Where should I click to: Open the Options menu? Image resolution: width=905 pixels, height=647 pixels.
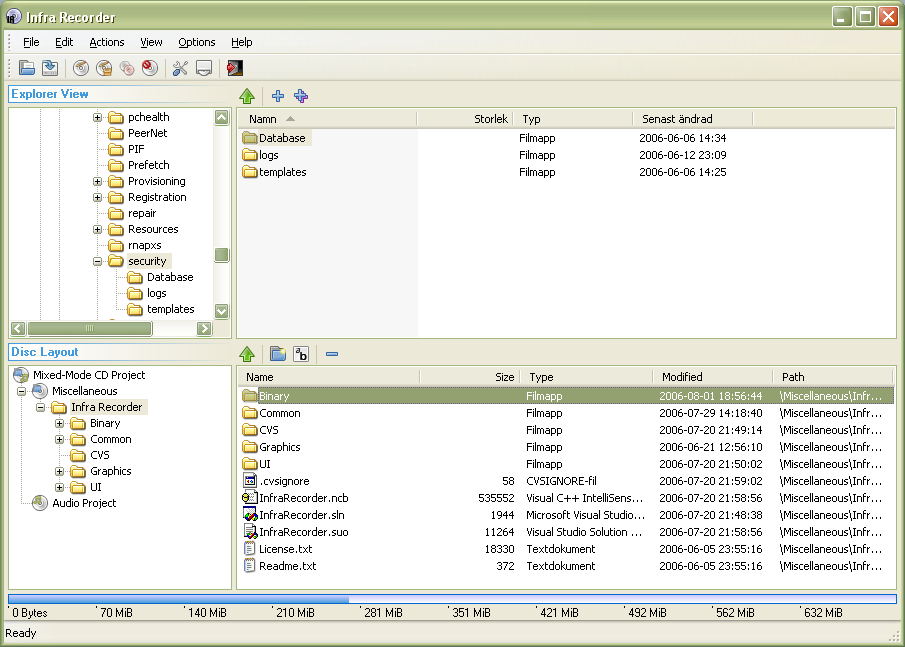coord(196,42)
